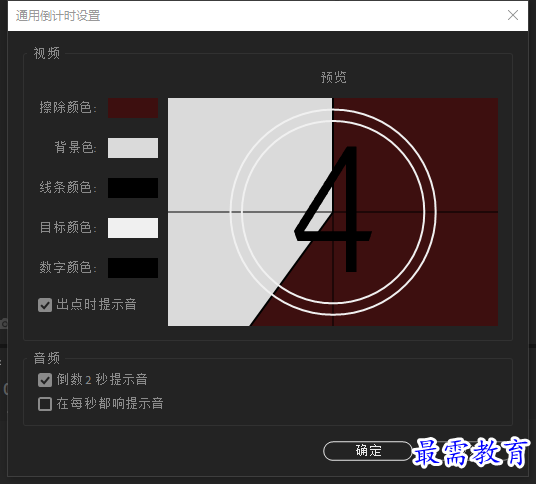Click the 目标颜色 label text
Viewport: 536px width, 484px height.
(68, 227)
